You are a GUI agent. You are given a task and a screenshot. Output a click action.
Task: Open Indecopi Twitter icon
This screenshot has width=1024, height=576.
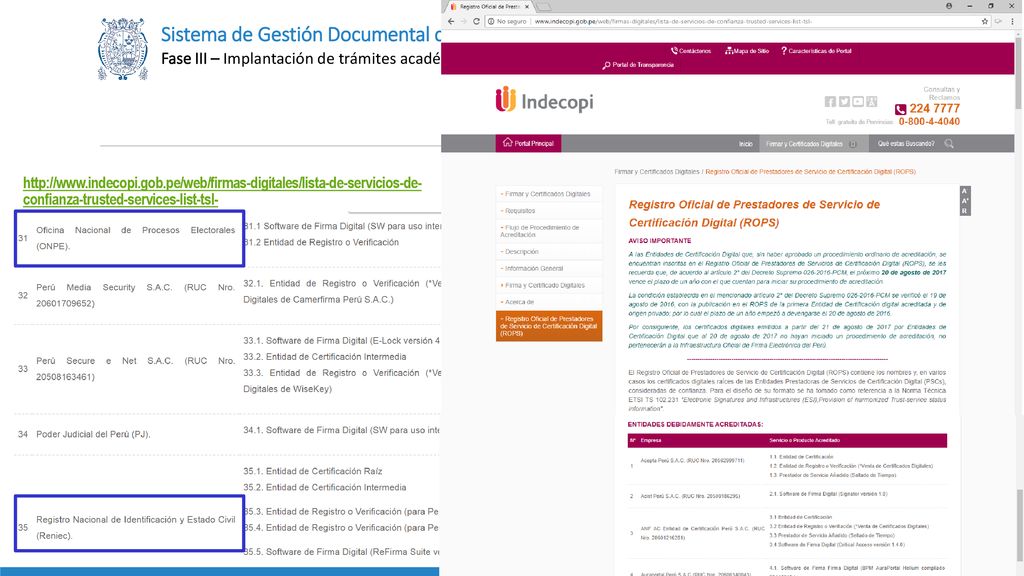pyautogui.click(x=844, y=101)
